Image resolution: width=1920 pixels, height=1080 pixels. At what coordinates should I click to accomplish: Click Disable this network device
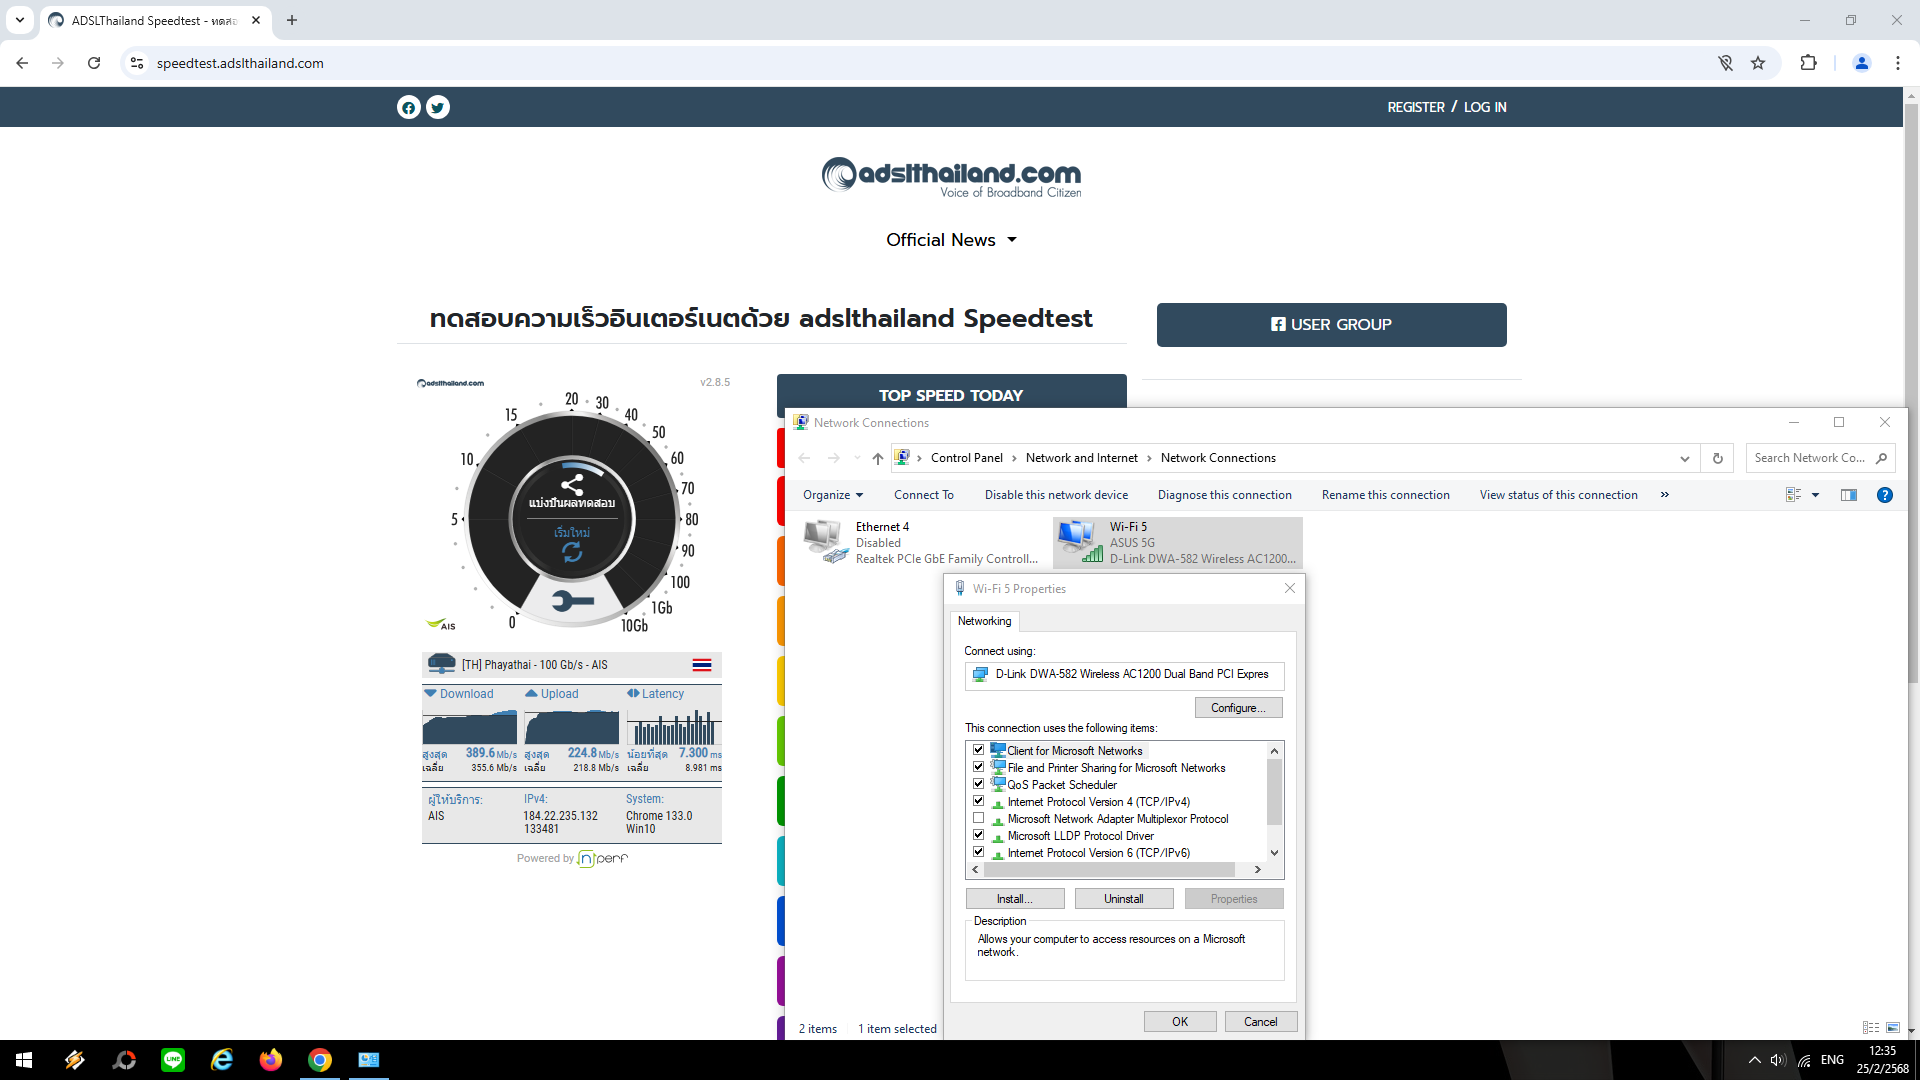[x=1056, y=495]
